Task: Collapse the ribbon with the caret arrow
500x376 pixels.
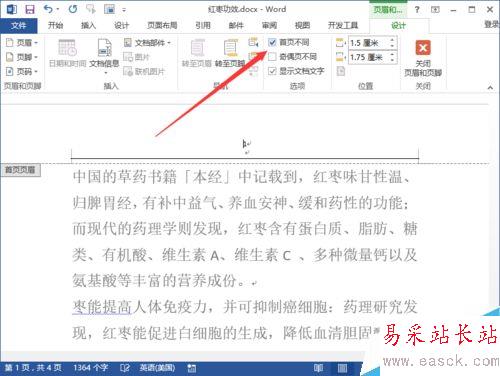Action: (x=490, y=87)
